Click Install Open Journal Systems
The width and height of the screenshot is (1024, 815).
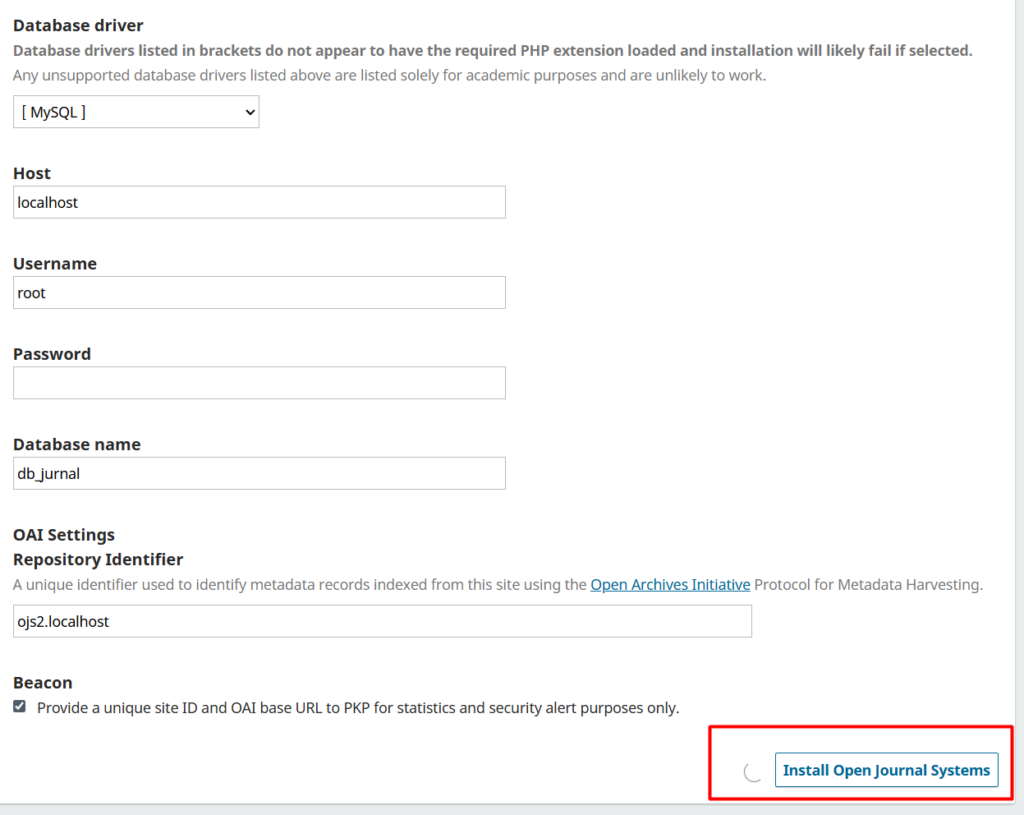click(x=886, y=770)
